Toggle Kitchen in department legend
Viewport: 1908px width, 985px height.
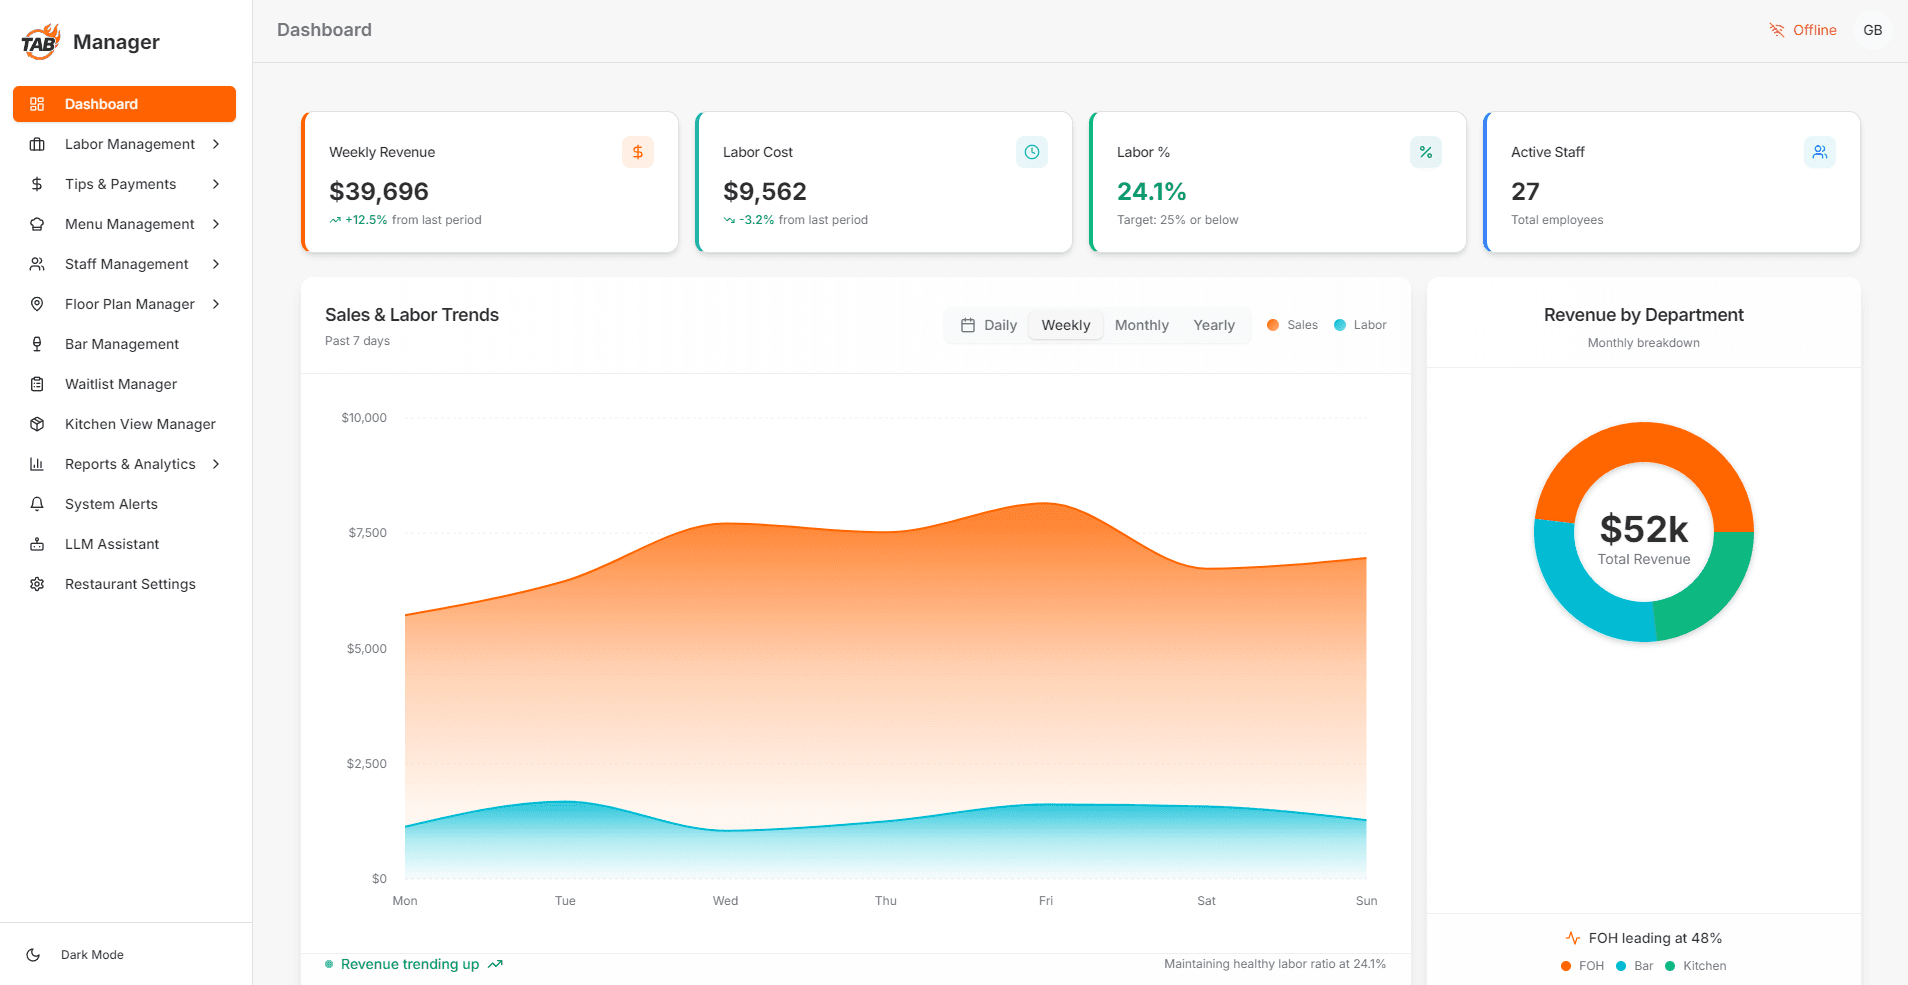coord(1695,966)
